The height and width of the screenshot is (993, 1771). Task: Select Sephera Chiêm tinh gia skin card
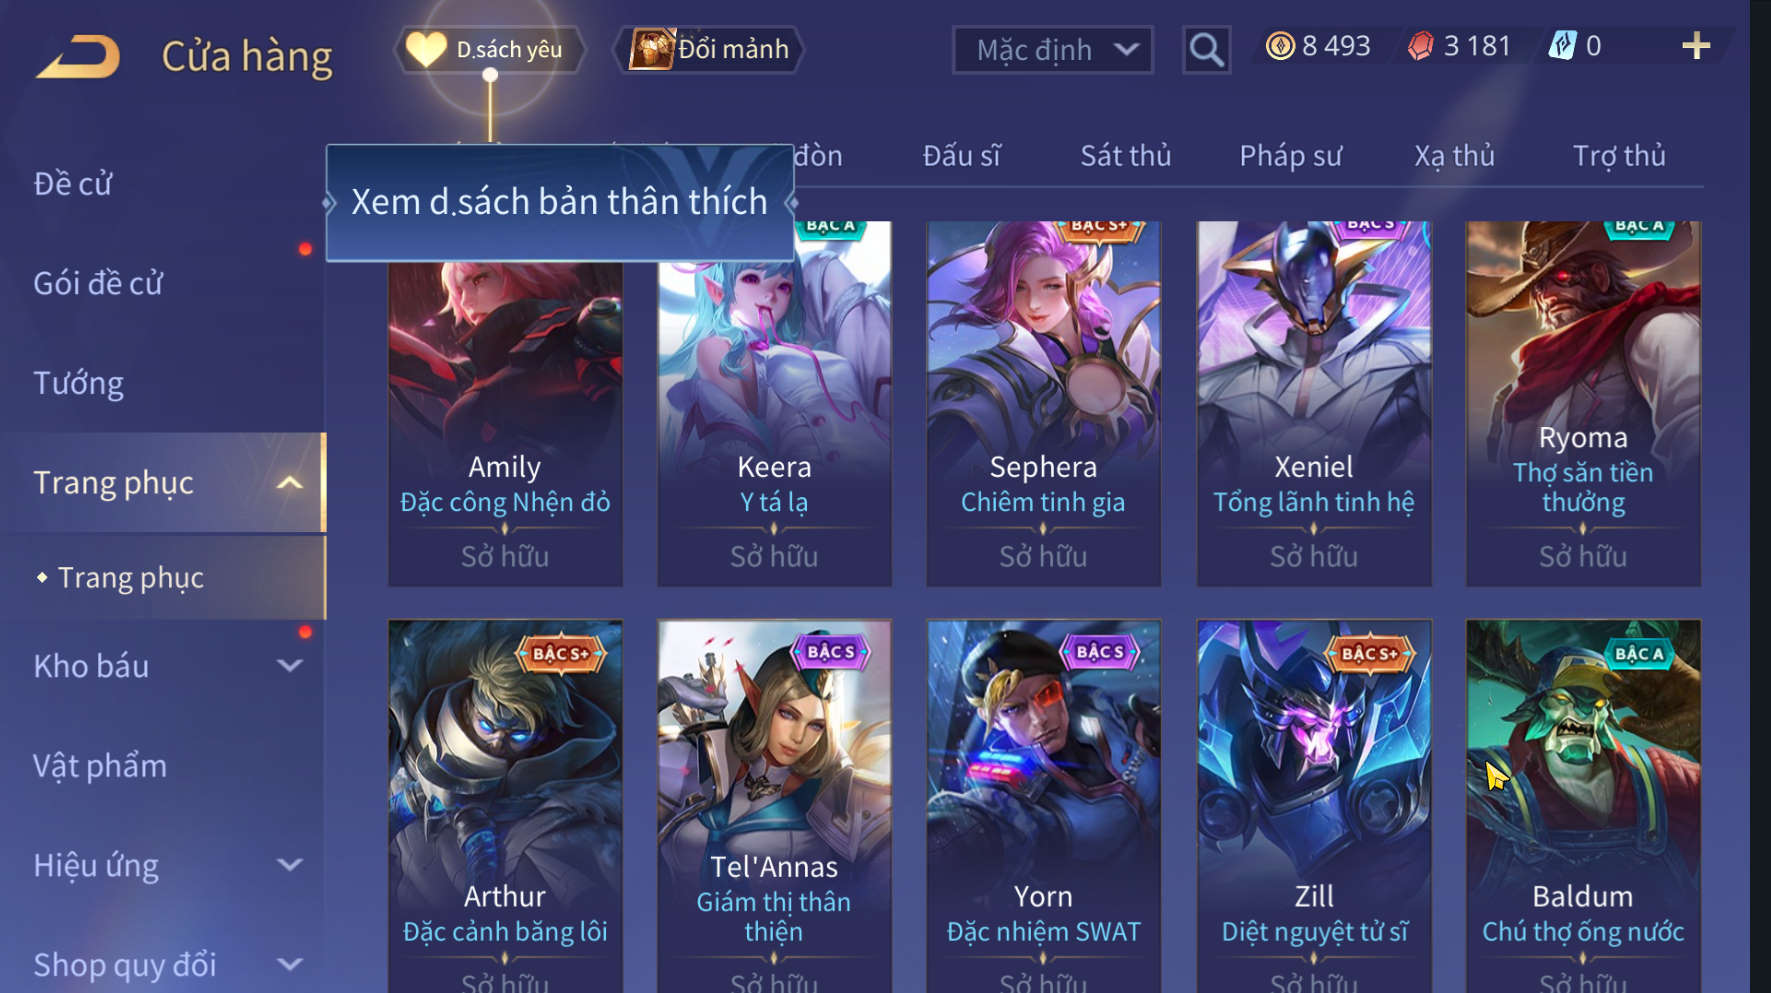coord(1043,404)
